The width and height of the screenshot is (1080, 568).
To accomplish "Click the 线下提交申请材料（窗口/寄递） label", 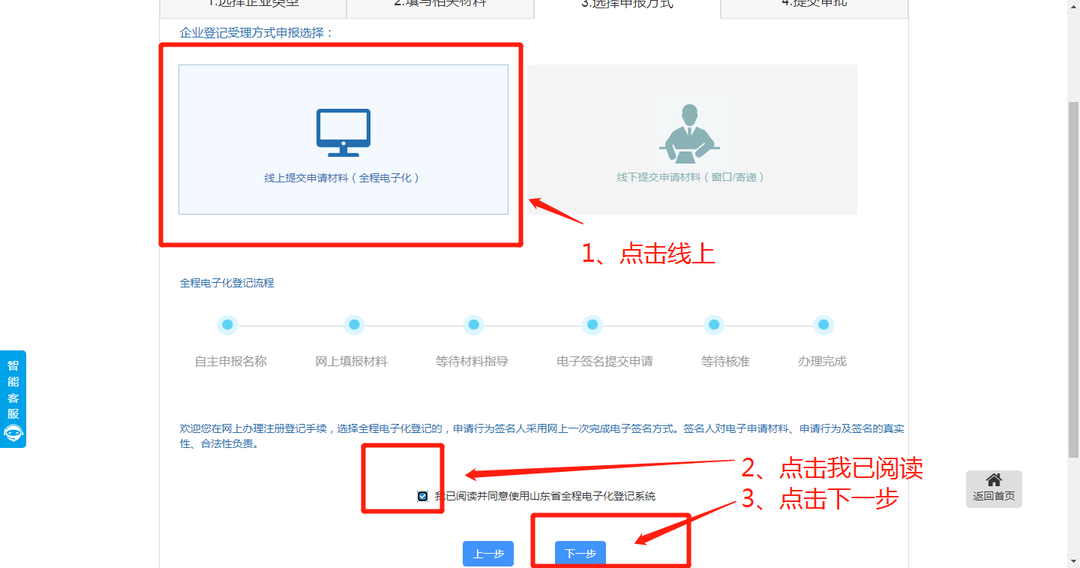I will coord(690,177).
